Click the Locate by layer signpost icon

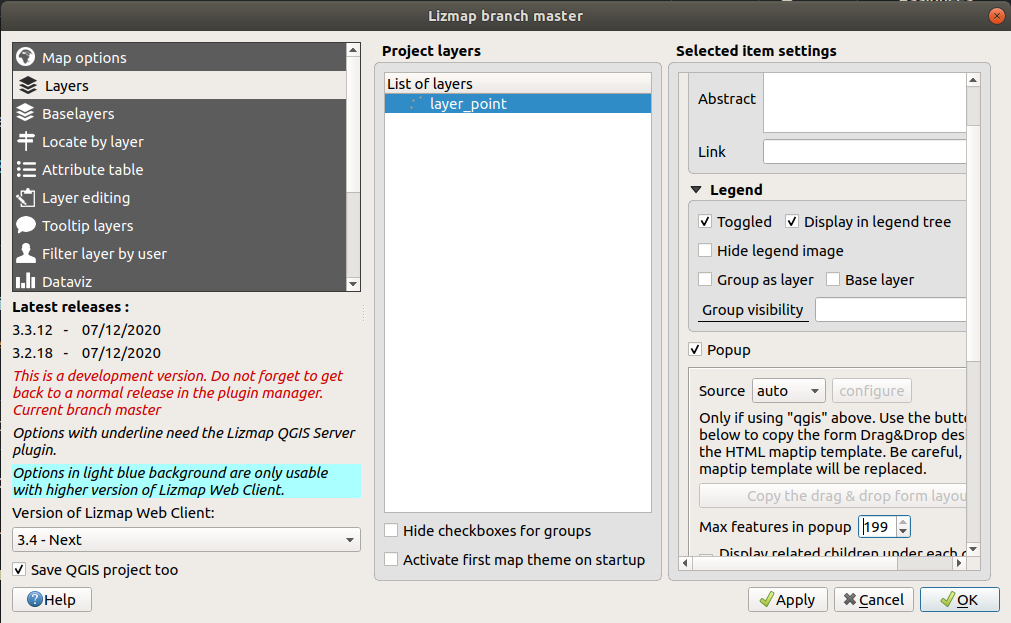26,141
